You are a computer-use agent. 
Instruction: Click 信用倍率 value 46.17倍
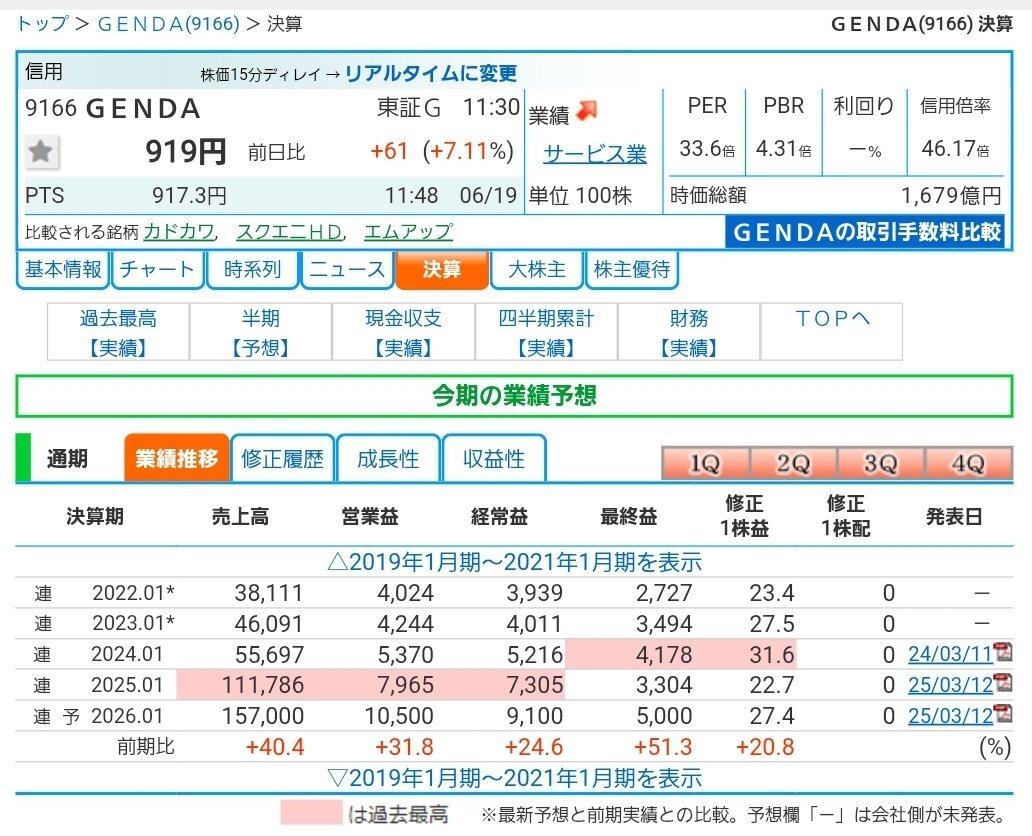pyautogui.click(x=955, y=149)
